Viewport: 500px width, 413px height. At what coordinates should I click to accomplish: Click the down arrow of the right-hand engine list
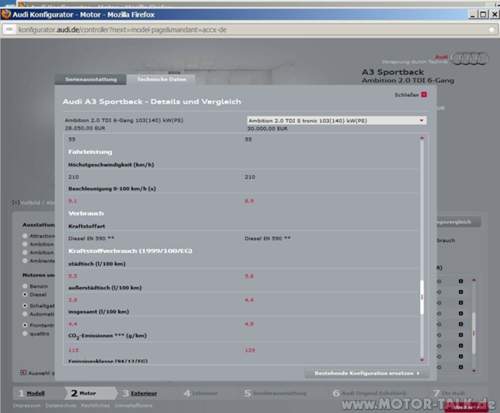(474, 370)
